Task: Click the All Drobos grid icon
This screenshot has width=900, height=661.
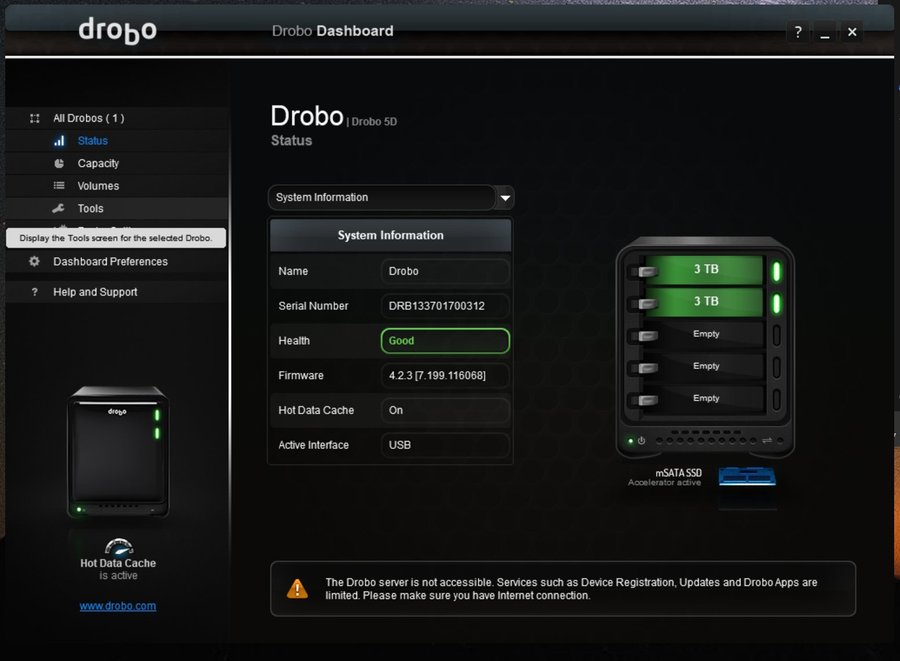Action: (x=35, y=118)
